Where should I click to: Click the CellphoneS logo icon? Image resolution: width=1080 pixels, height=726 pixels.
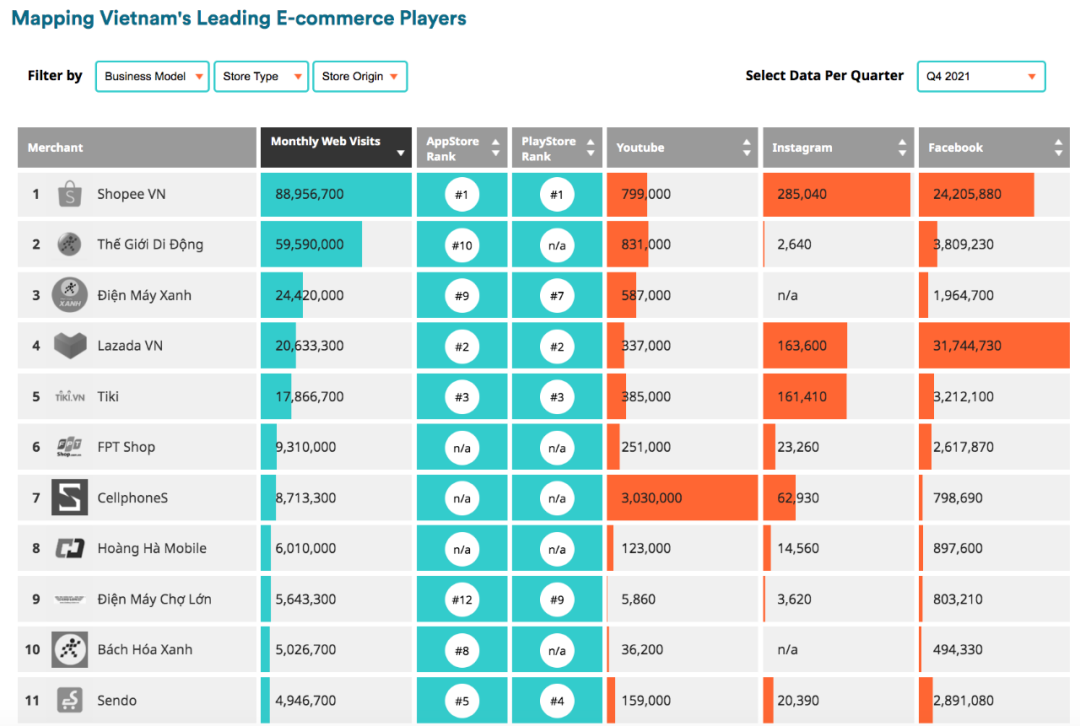69,497
